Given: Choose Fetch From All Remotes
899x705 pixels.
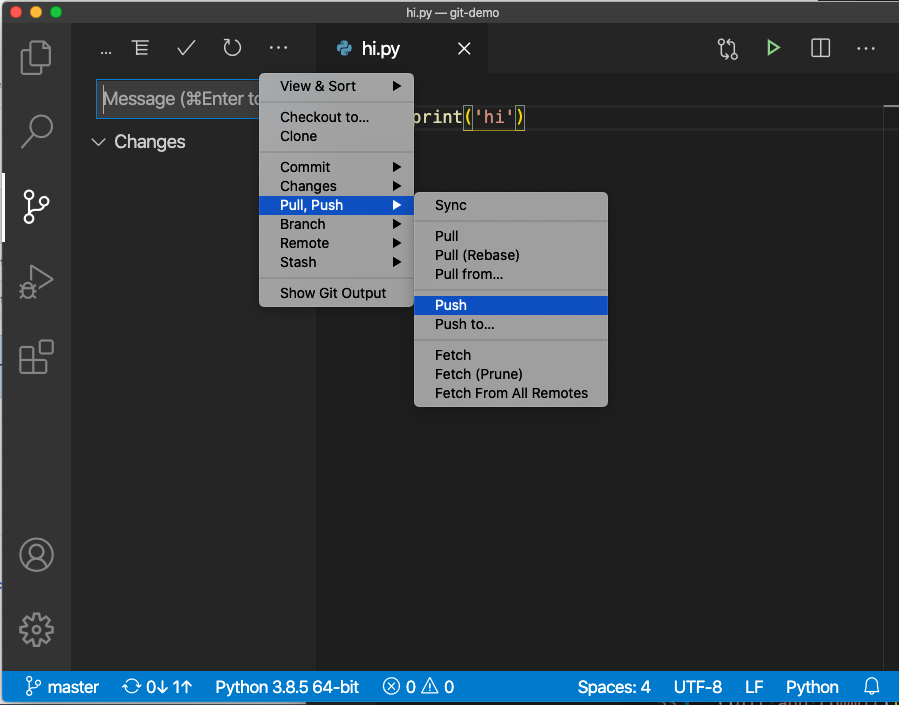Looking at the screenshot, I should tap(511, 393).
